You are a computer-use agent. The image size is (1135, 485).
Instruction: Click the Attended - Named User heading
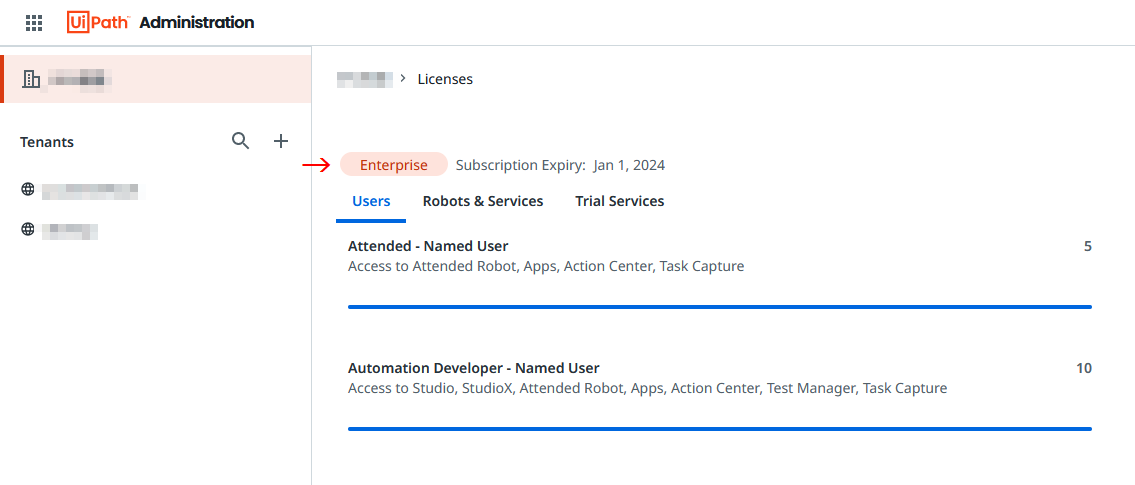click(x=428, y=246)
